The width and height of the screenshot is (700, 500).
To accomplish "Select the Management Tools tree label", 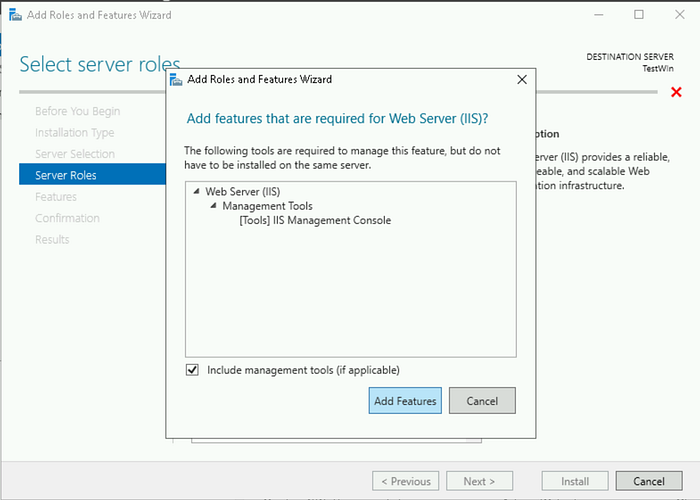I will 267,206.
